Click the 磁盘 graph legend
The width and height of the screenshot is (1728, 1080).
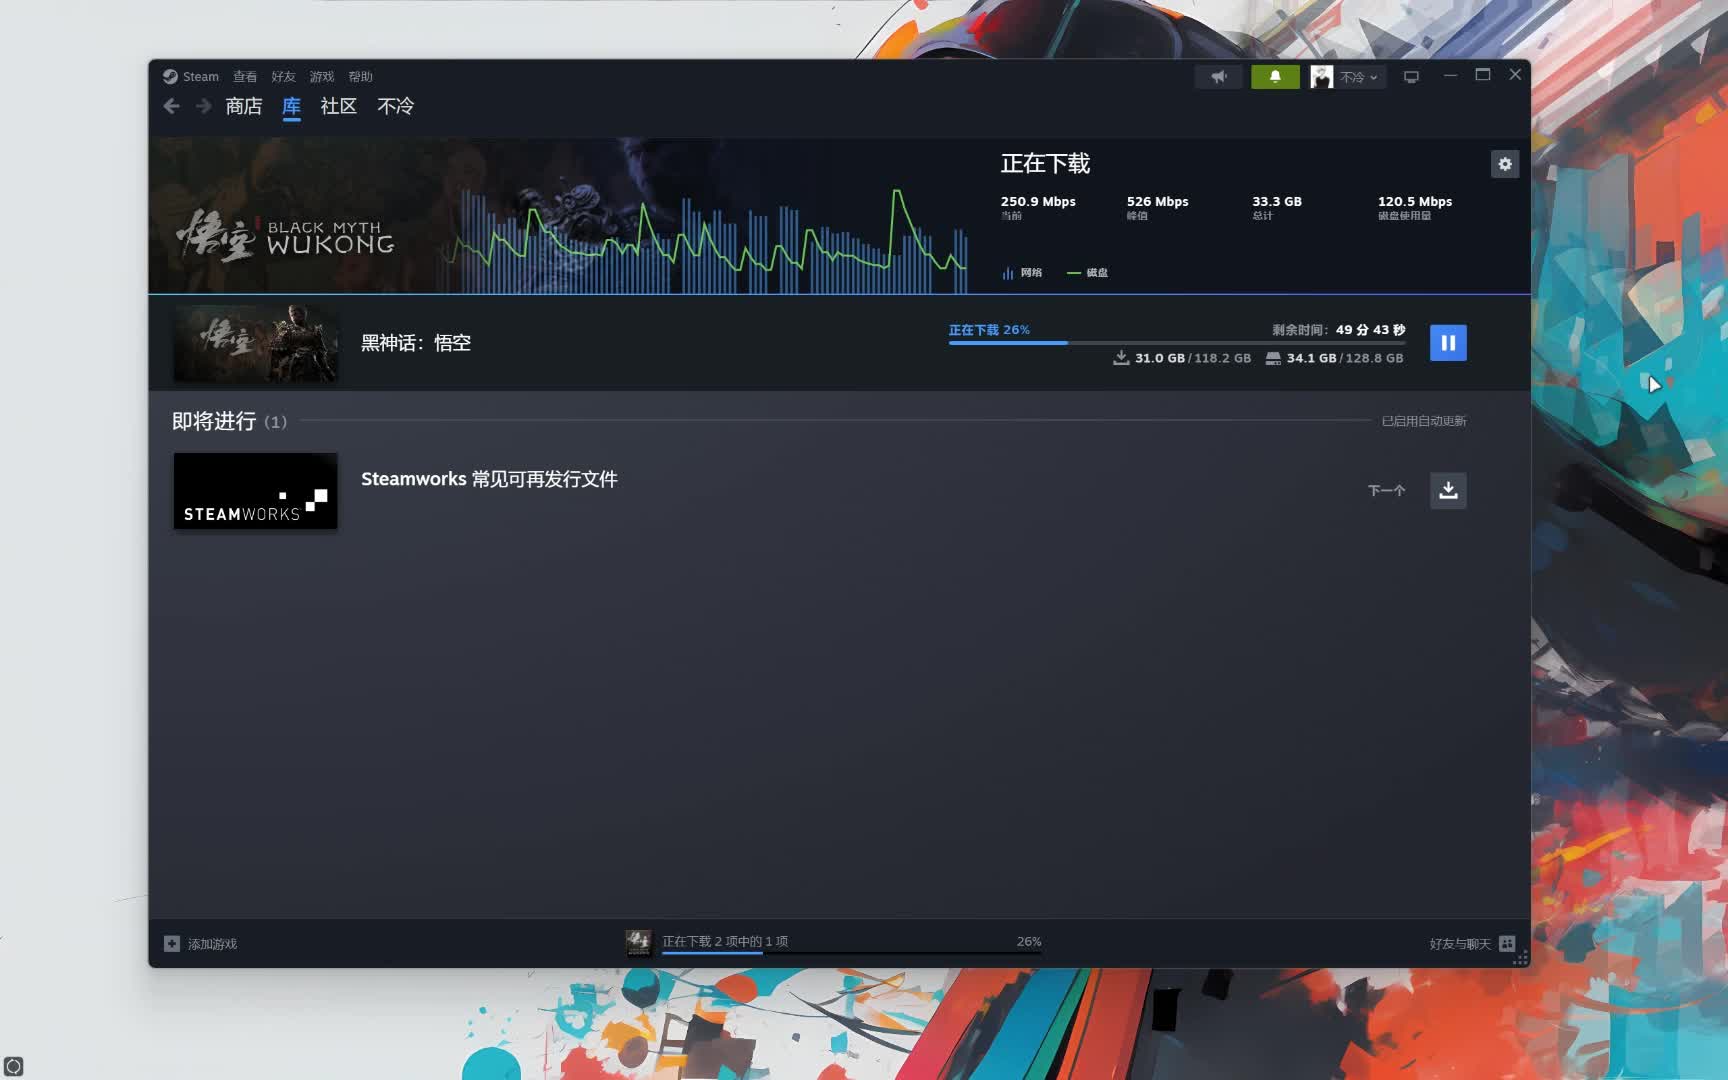[x=1087, y=273]
